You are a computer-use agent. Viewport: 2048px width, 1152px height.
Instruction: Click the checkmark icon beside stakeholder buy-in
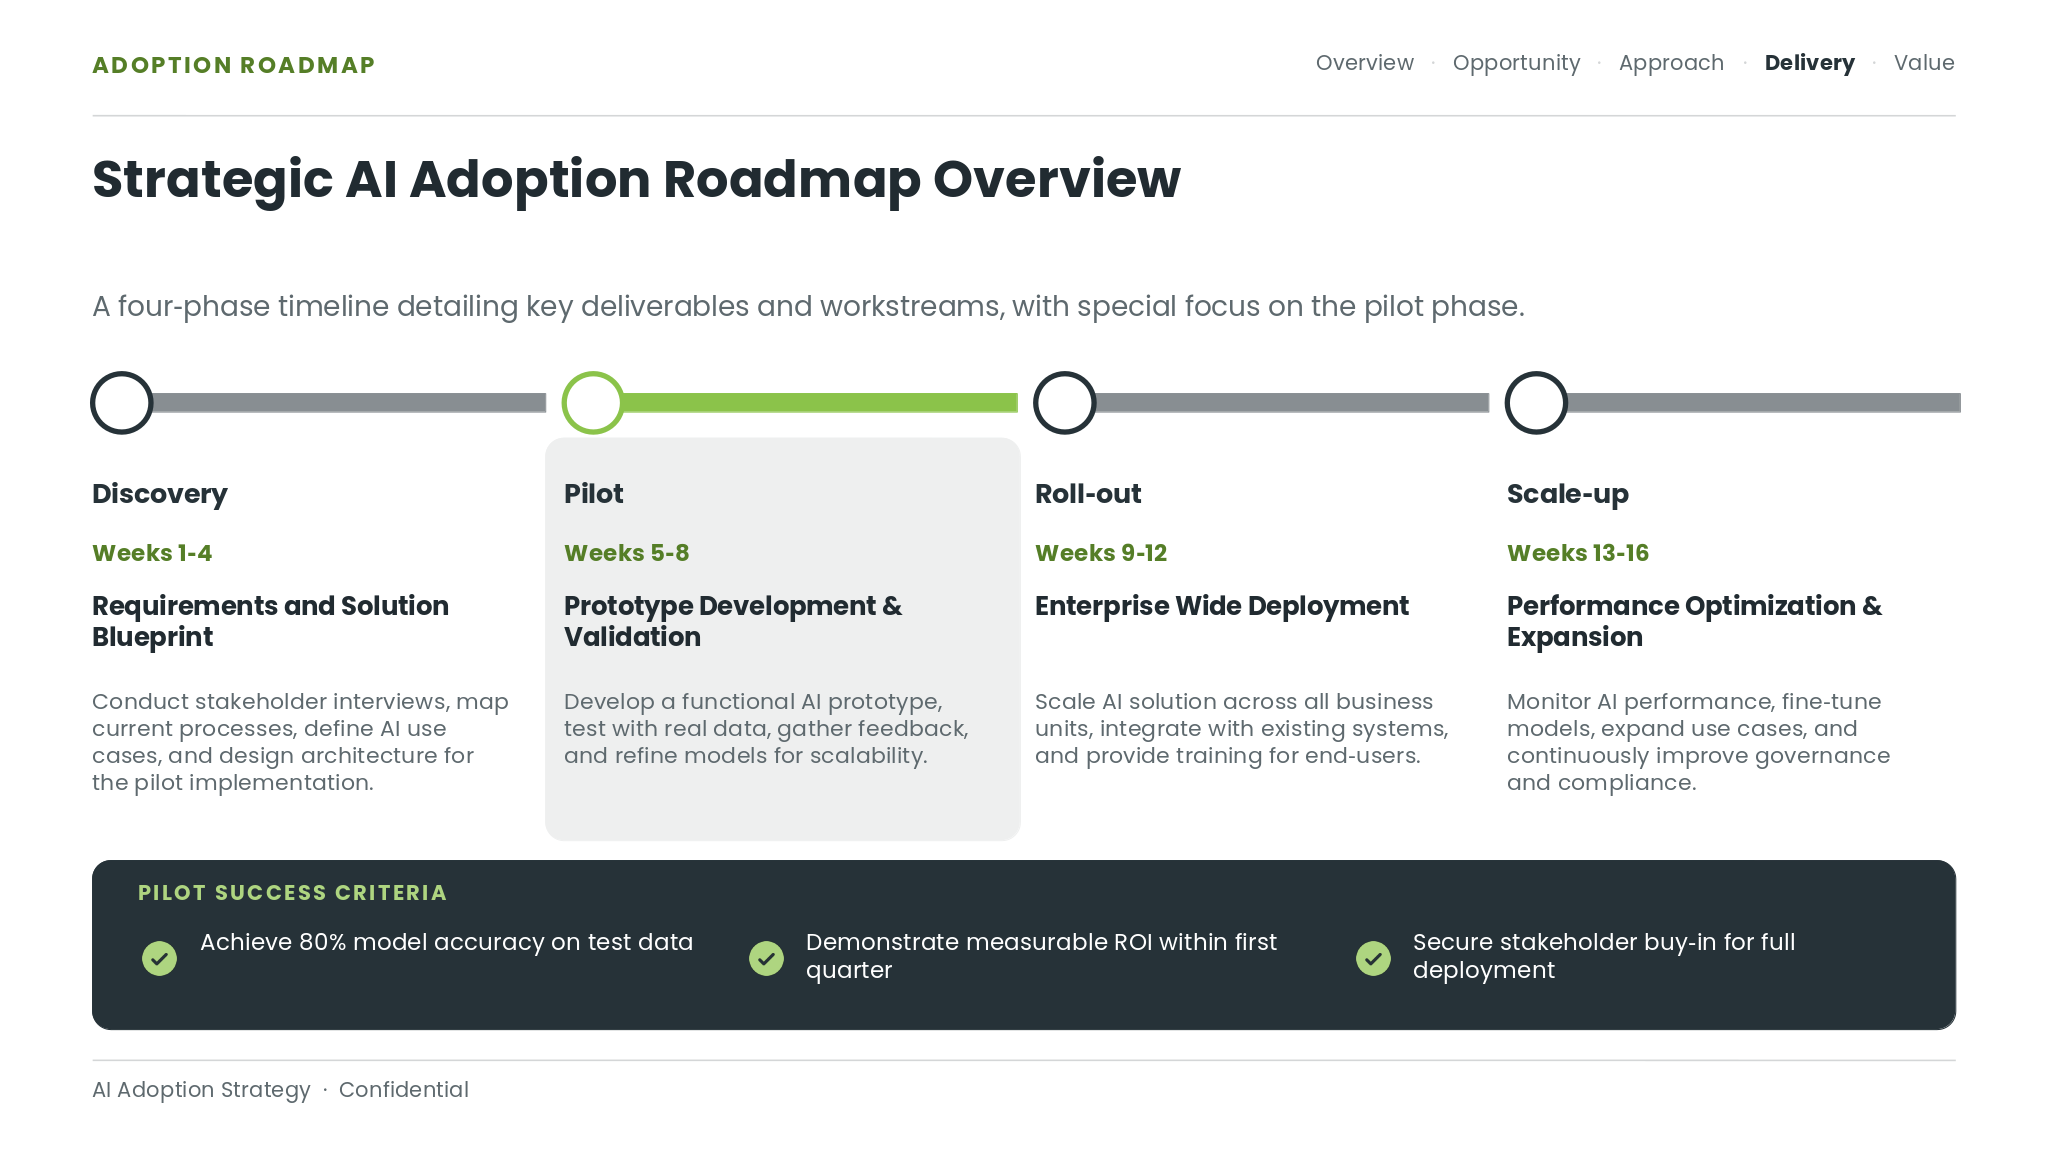tap(1373, 958)
